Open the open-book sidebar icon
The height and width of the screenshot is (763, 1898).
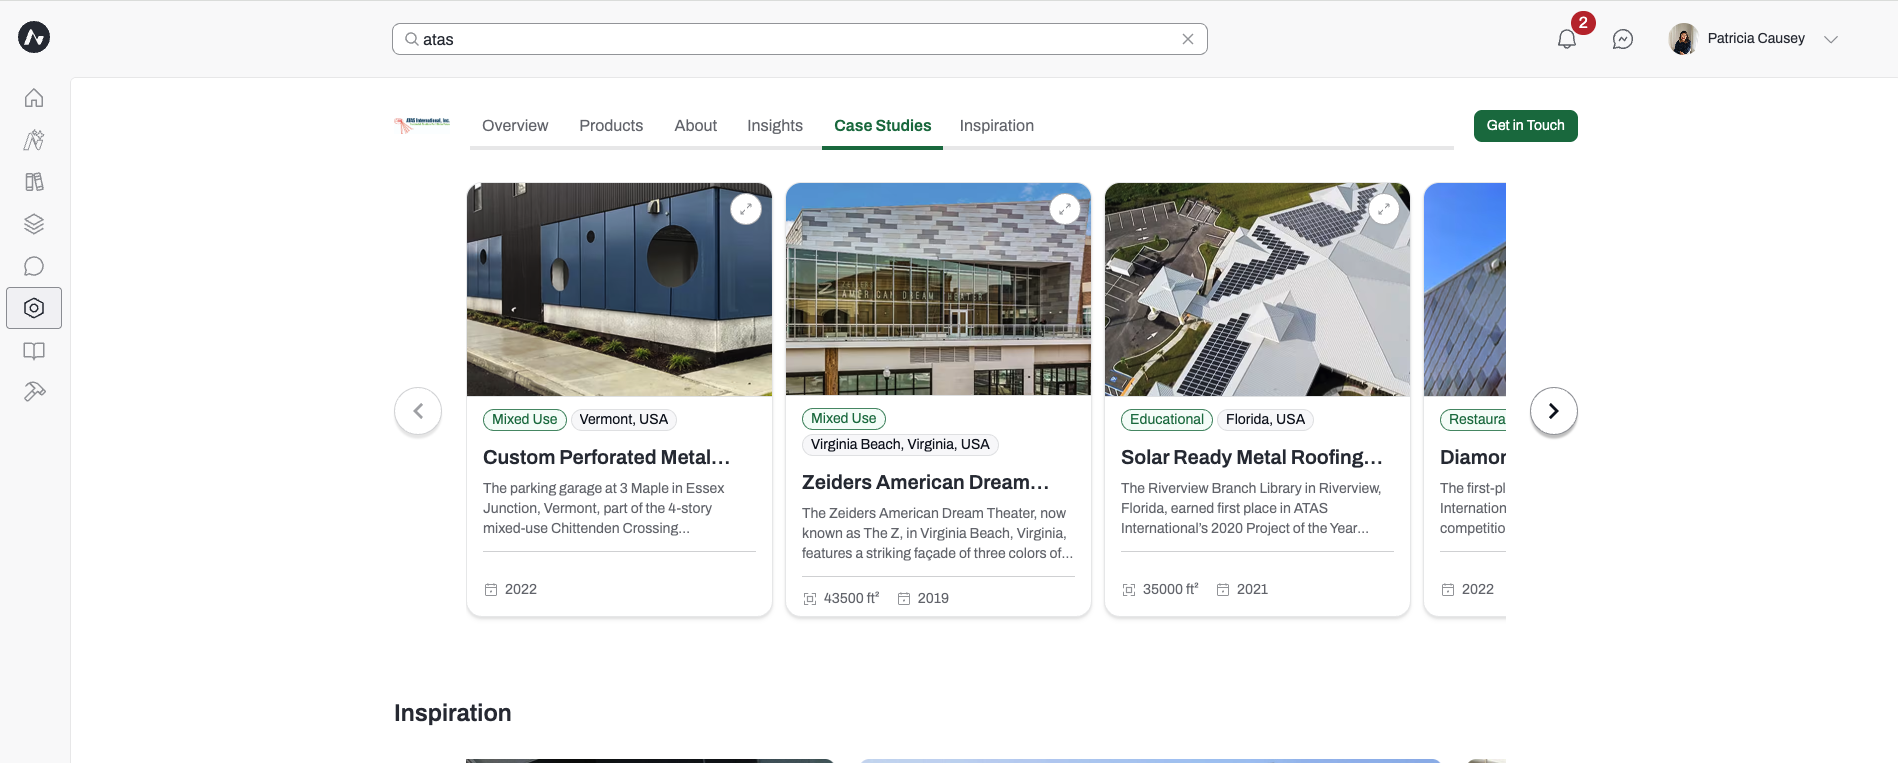[x=34, y=351]
